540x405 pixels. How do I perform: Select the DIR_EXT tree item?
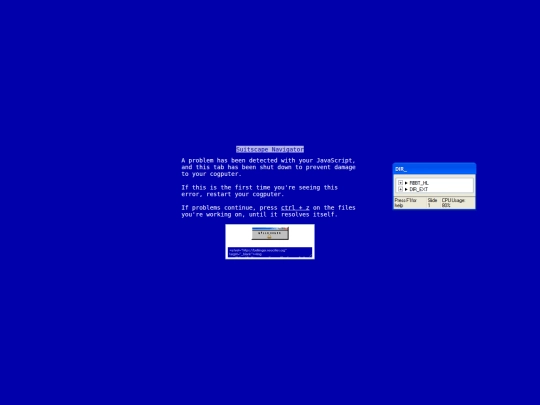[419, 189]
